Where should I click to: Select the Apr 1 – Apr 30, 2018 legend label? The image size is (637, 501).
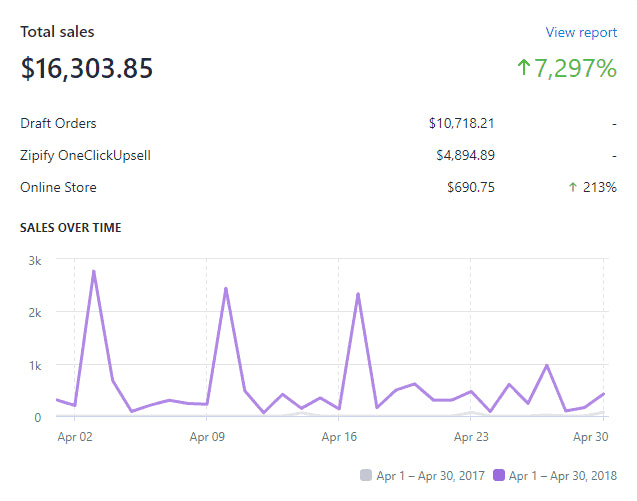click(x=563, y=476)
